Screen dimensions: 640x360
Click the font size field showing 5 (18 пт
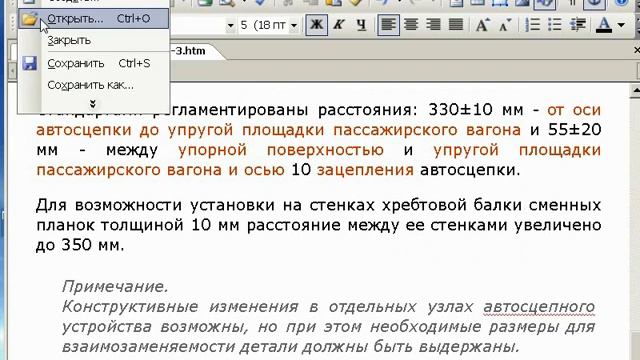coord(263,26)
